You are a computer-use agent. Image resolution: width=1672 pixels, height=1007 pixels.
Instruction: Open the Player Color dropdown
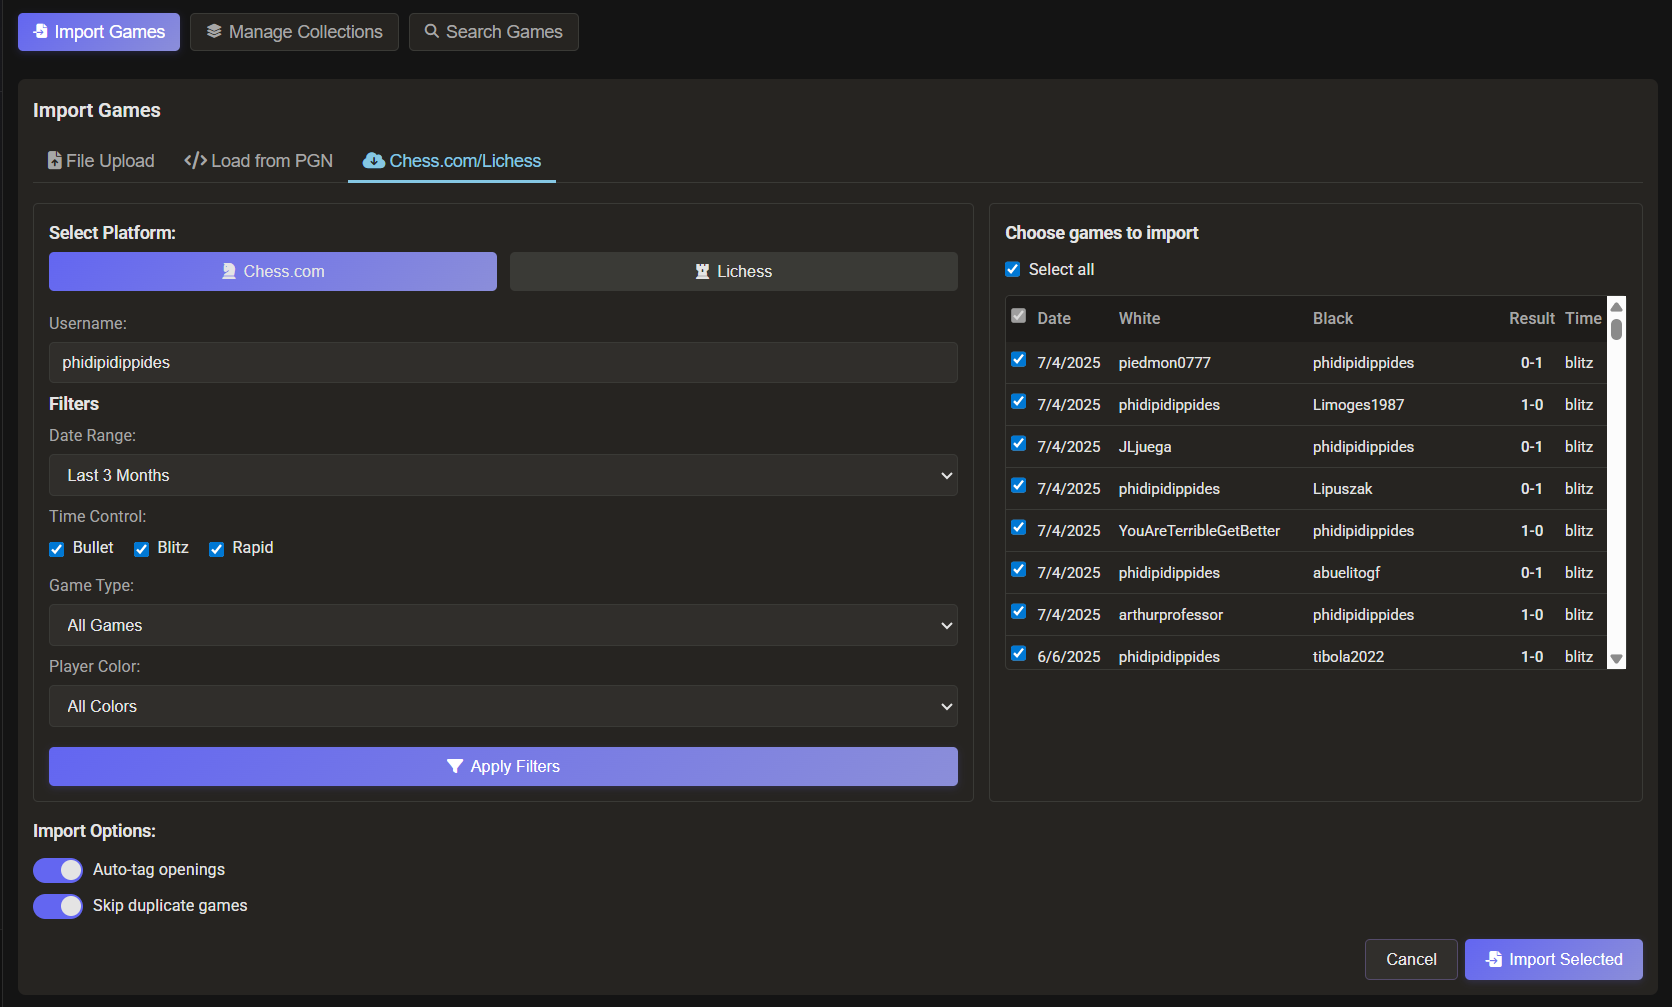click(x=503, y=707)
